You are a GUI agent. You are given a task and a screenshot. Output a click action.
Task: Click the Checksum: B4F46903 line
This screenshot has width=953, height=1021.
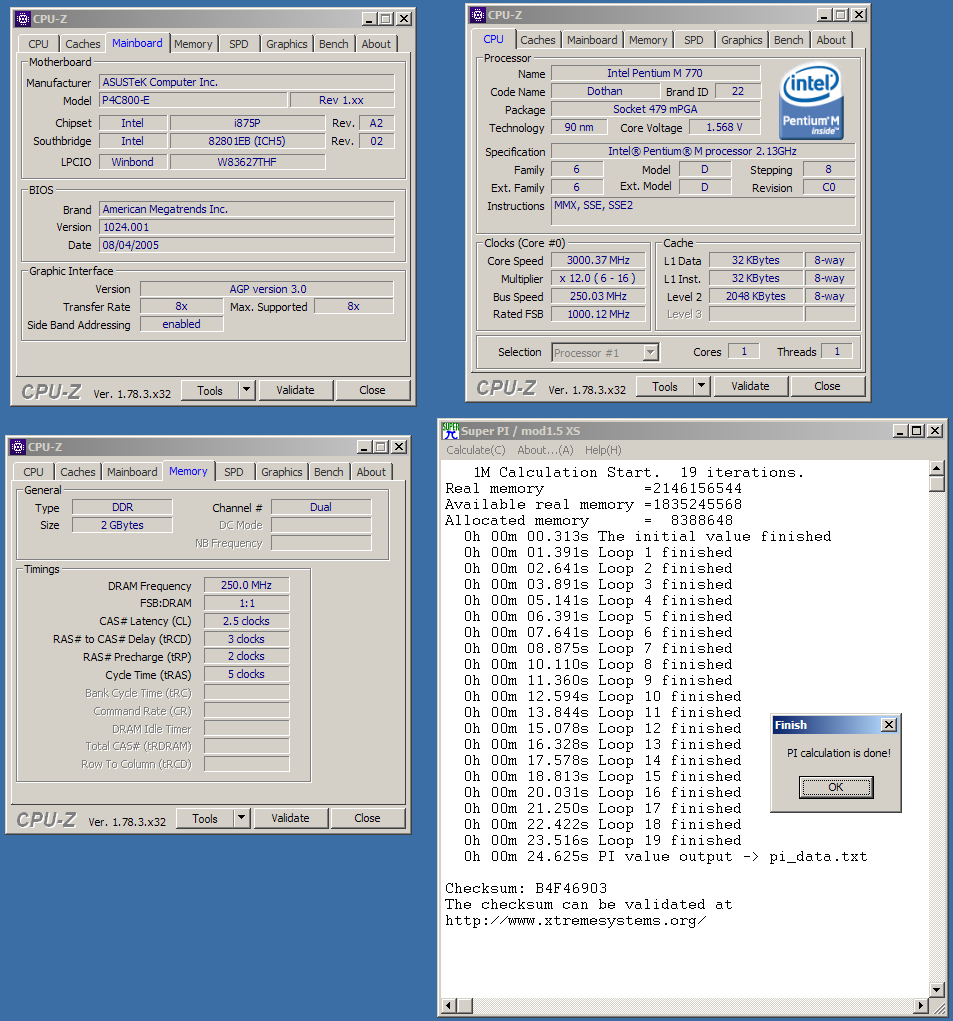[x=526, y=889]
